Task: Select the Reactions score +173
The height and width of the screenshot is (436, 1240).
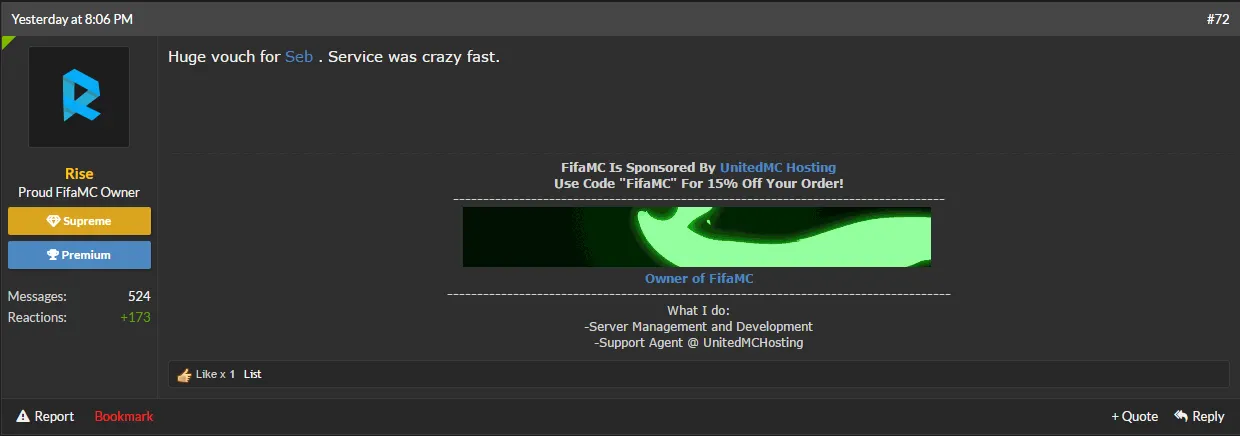Action: 135,318
